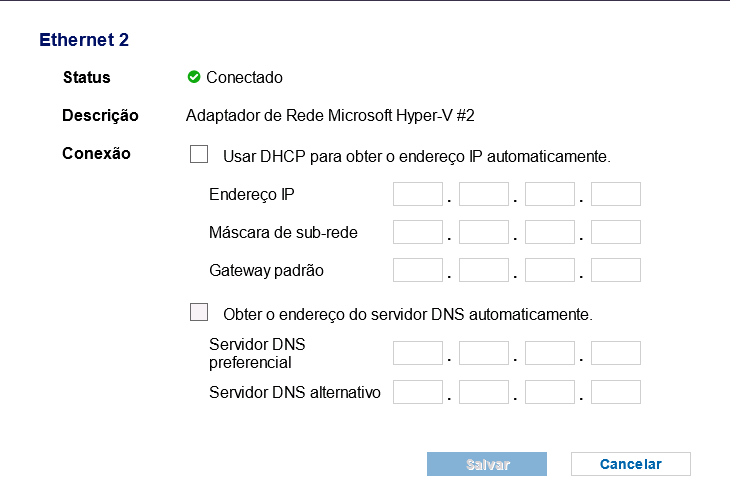Screen dimensions: 730x498
Task: Focus third octet of Servidor DNS alternativo
Action: pyautogui.click(x=550, y=392)
